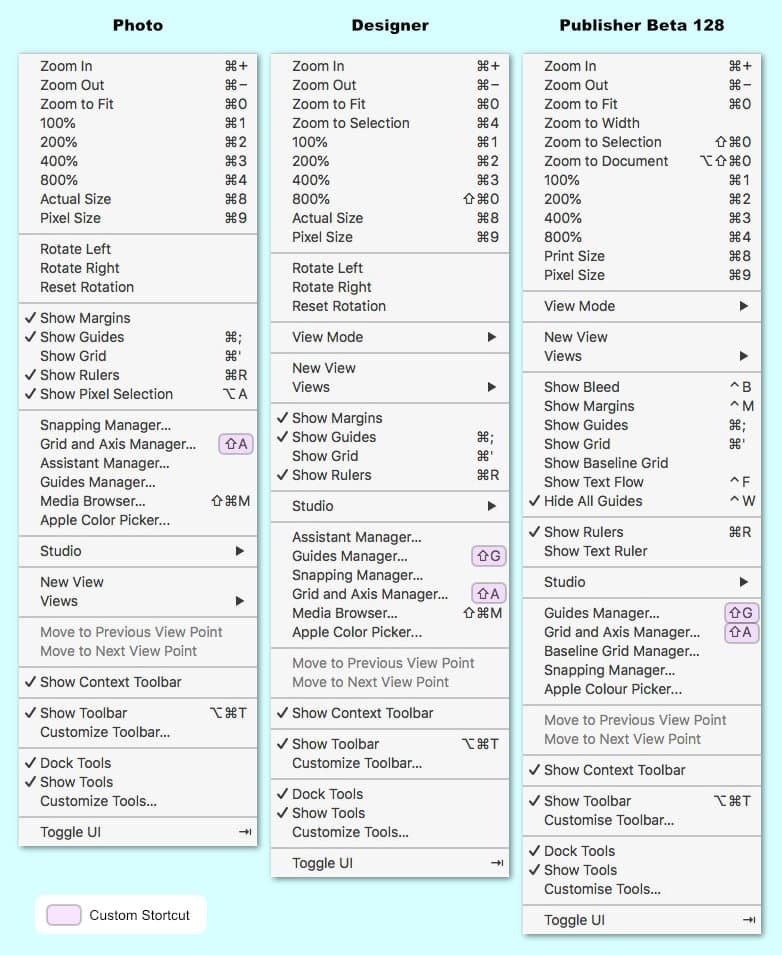Select Show Text Flow in Publisher menu

[x=642, y=482]
